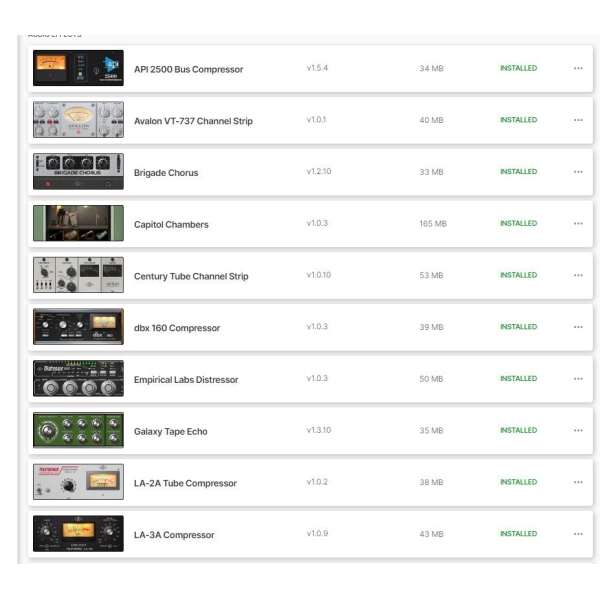Open more options for Galaxy Tape Echo
The width and height of the screenshot is (600, 600).
pyautogui.click(x=578, y=430)
